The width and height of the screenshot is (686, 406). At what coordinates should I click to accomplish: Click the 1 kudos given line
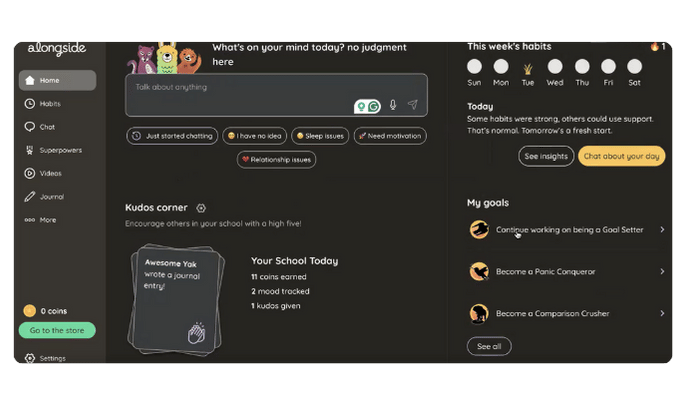[x=276, y=306]
